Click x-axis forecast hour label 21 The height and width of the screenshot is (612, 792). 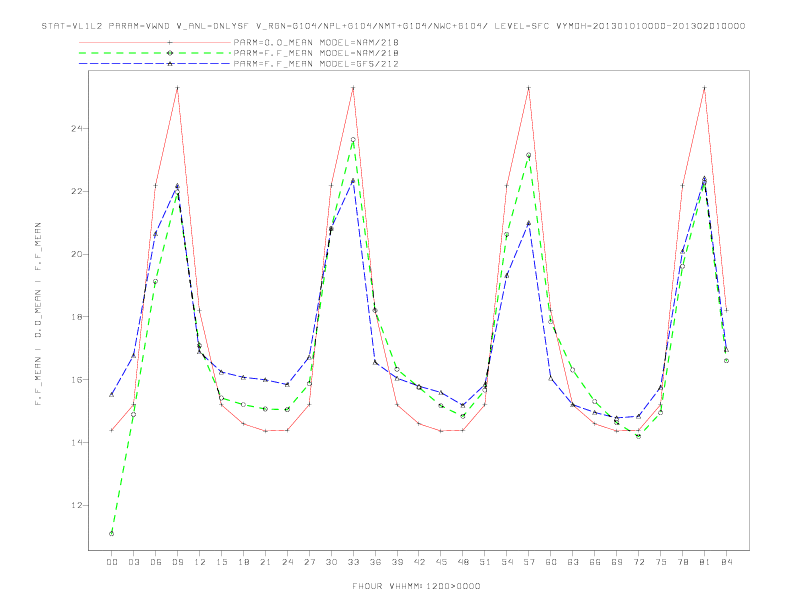pos(265,562)
